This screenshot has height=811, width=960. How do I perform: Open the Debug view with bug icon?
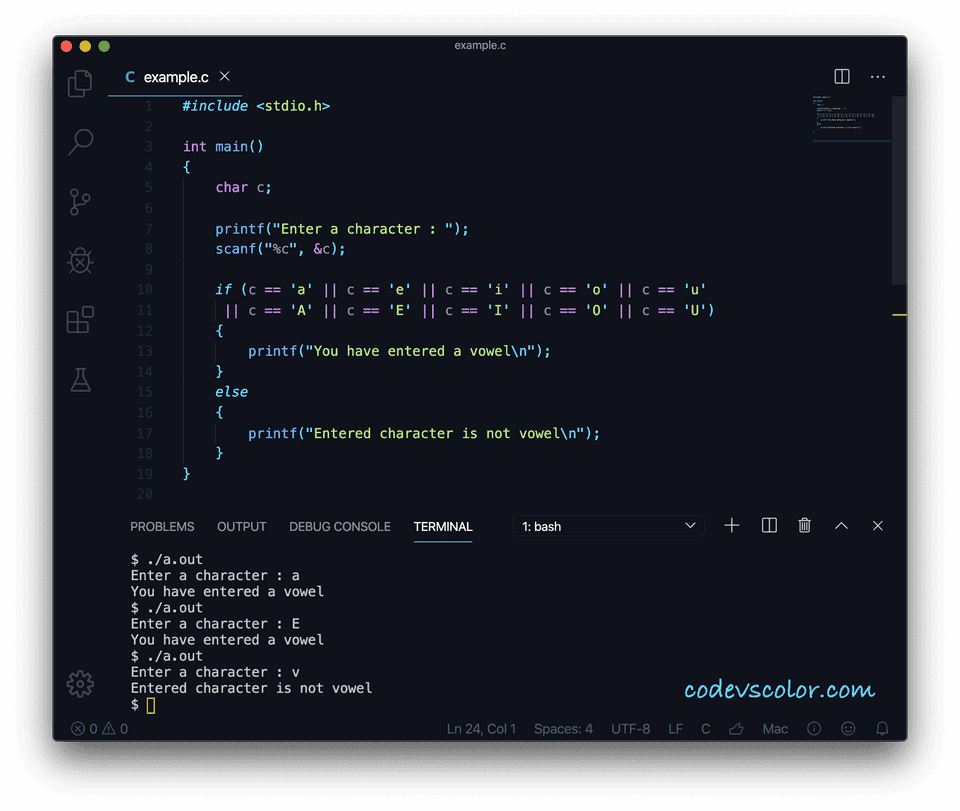(x=80, y=261)
